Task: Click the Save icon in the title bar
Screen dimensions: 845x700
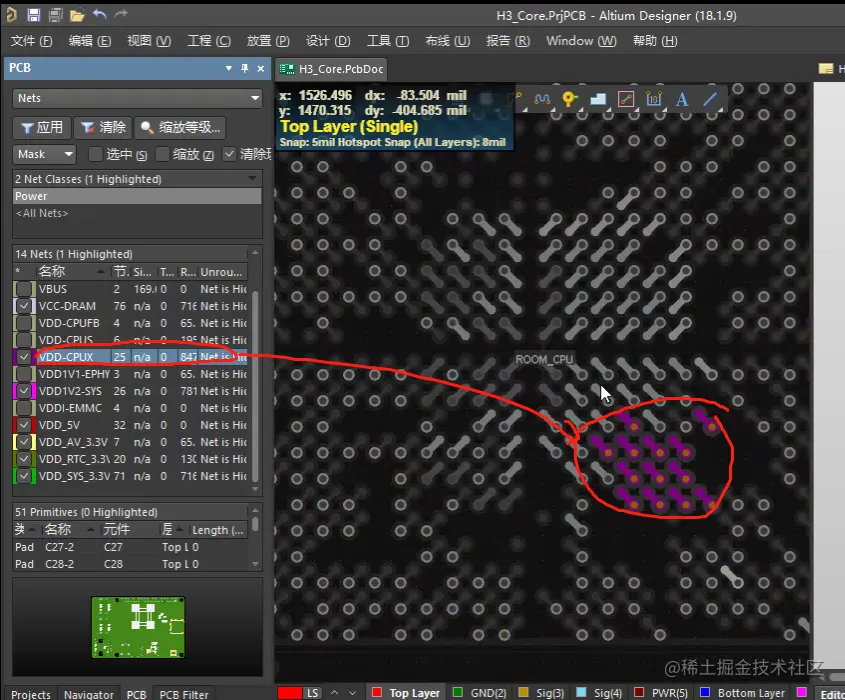Action: (x=33, y=15)
